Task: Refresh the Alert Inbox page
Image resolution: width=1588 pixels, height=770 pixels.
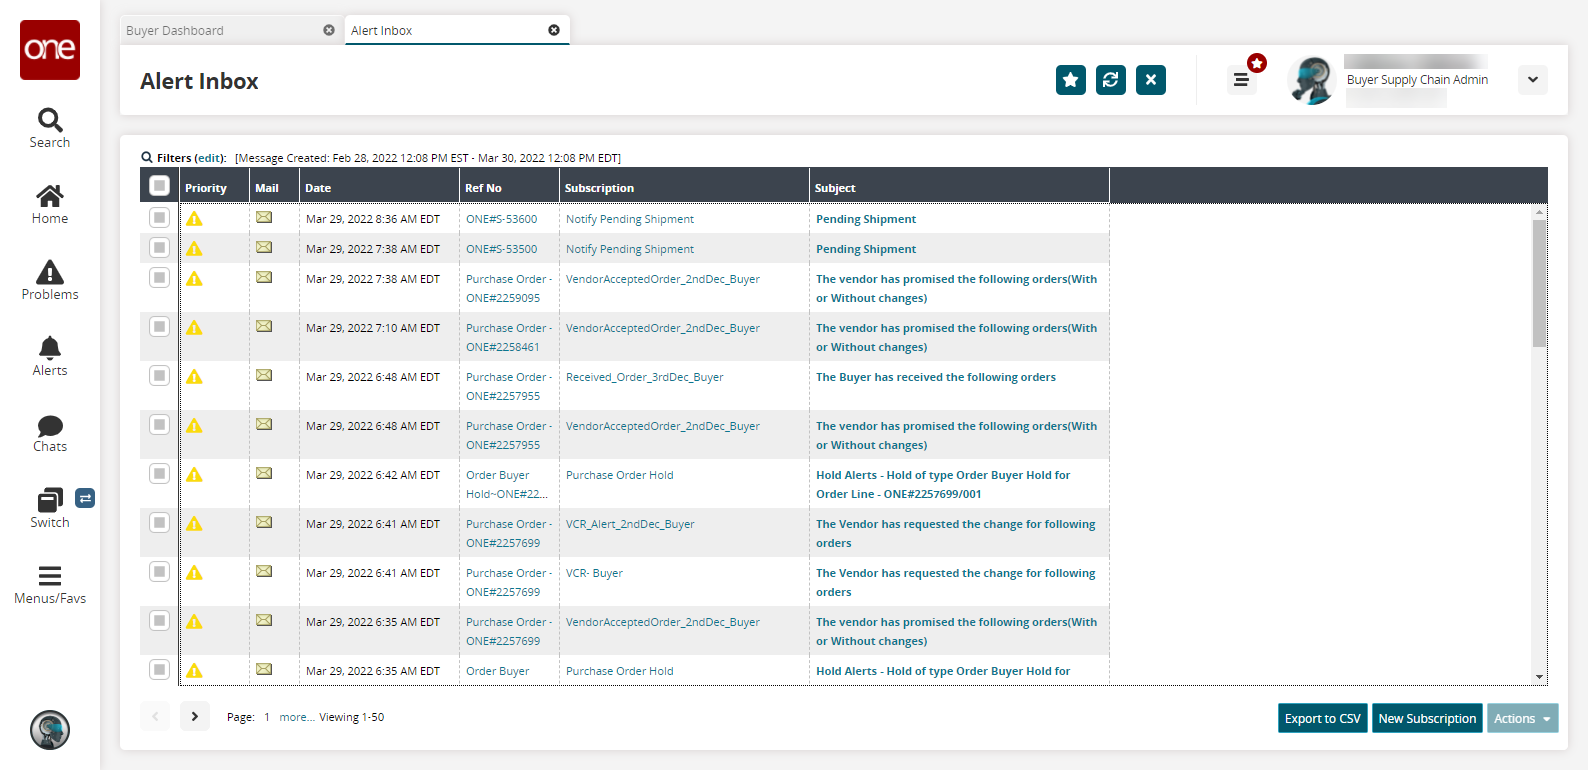Action: coord(1110,80)
